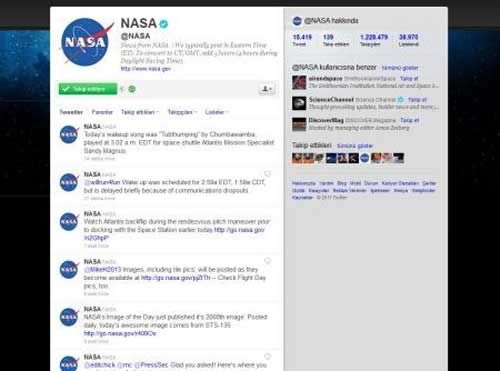Click NASA avatar on the Tubthumping wakeup tweet

point(69,134)
